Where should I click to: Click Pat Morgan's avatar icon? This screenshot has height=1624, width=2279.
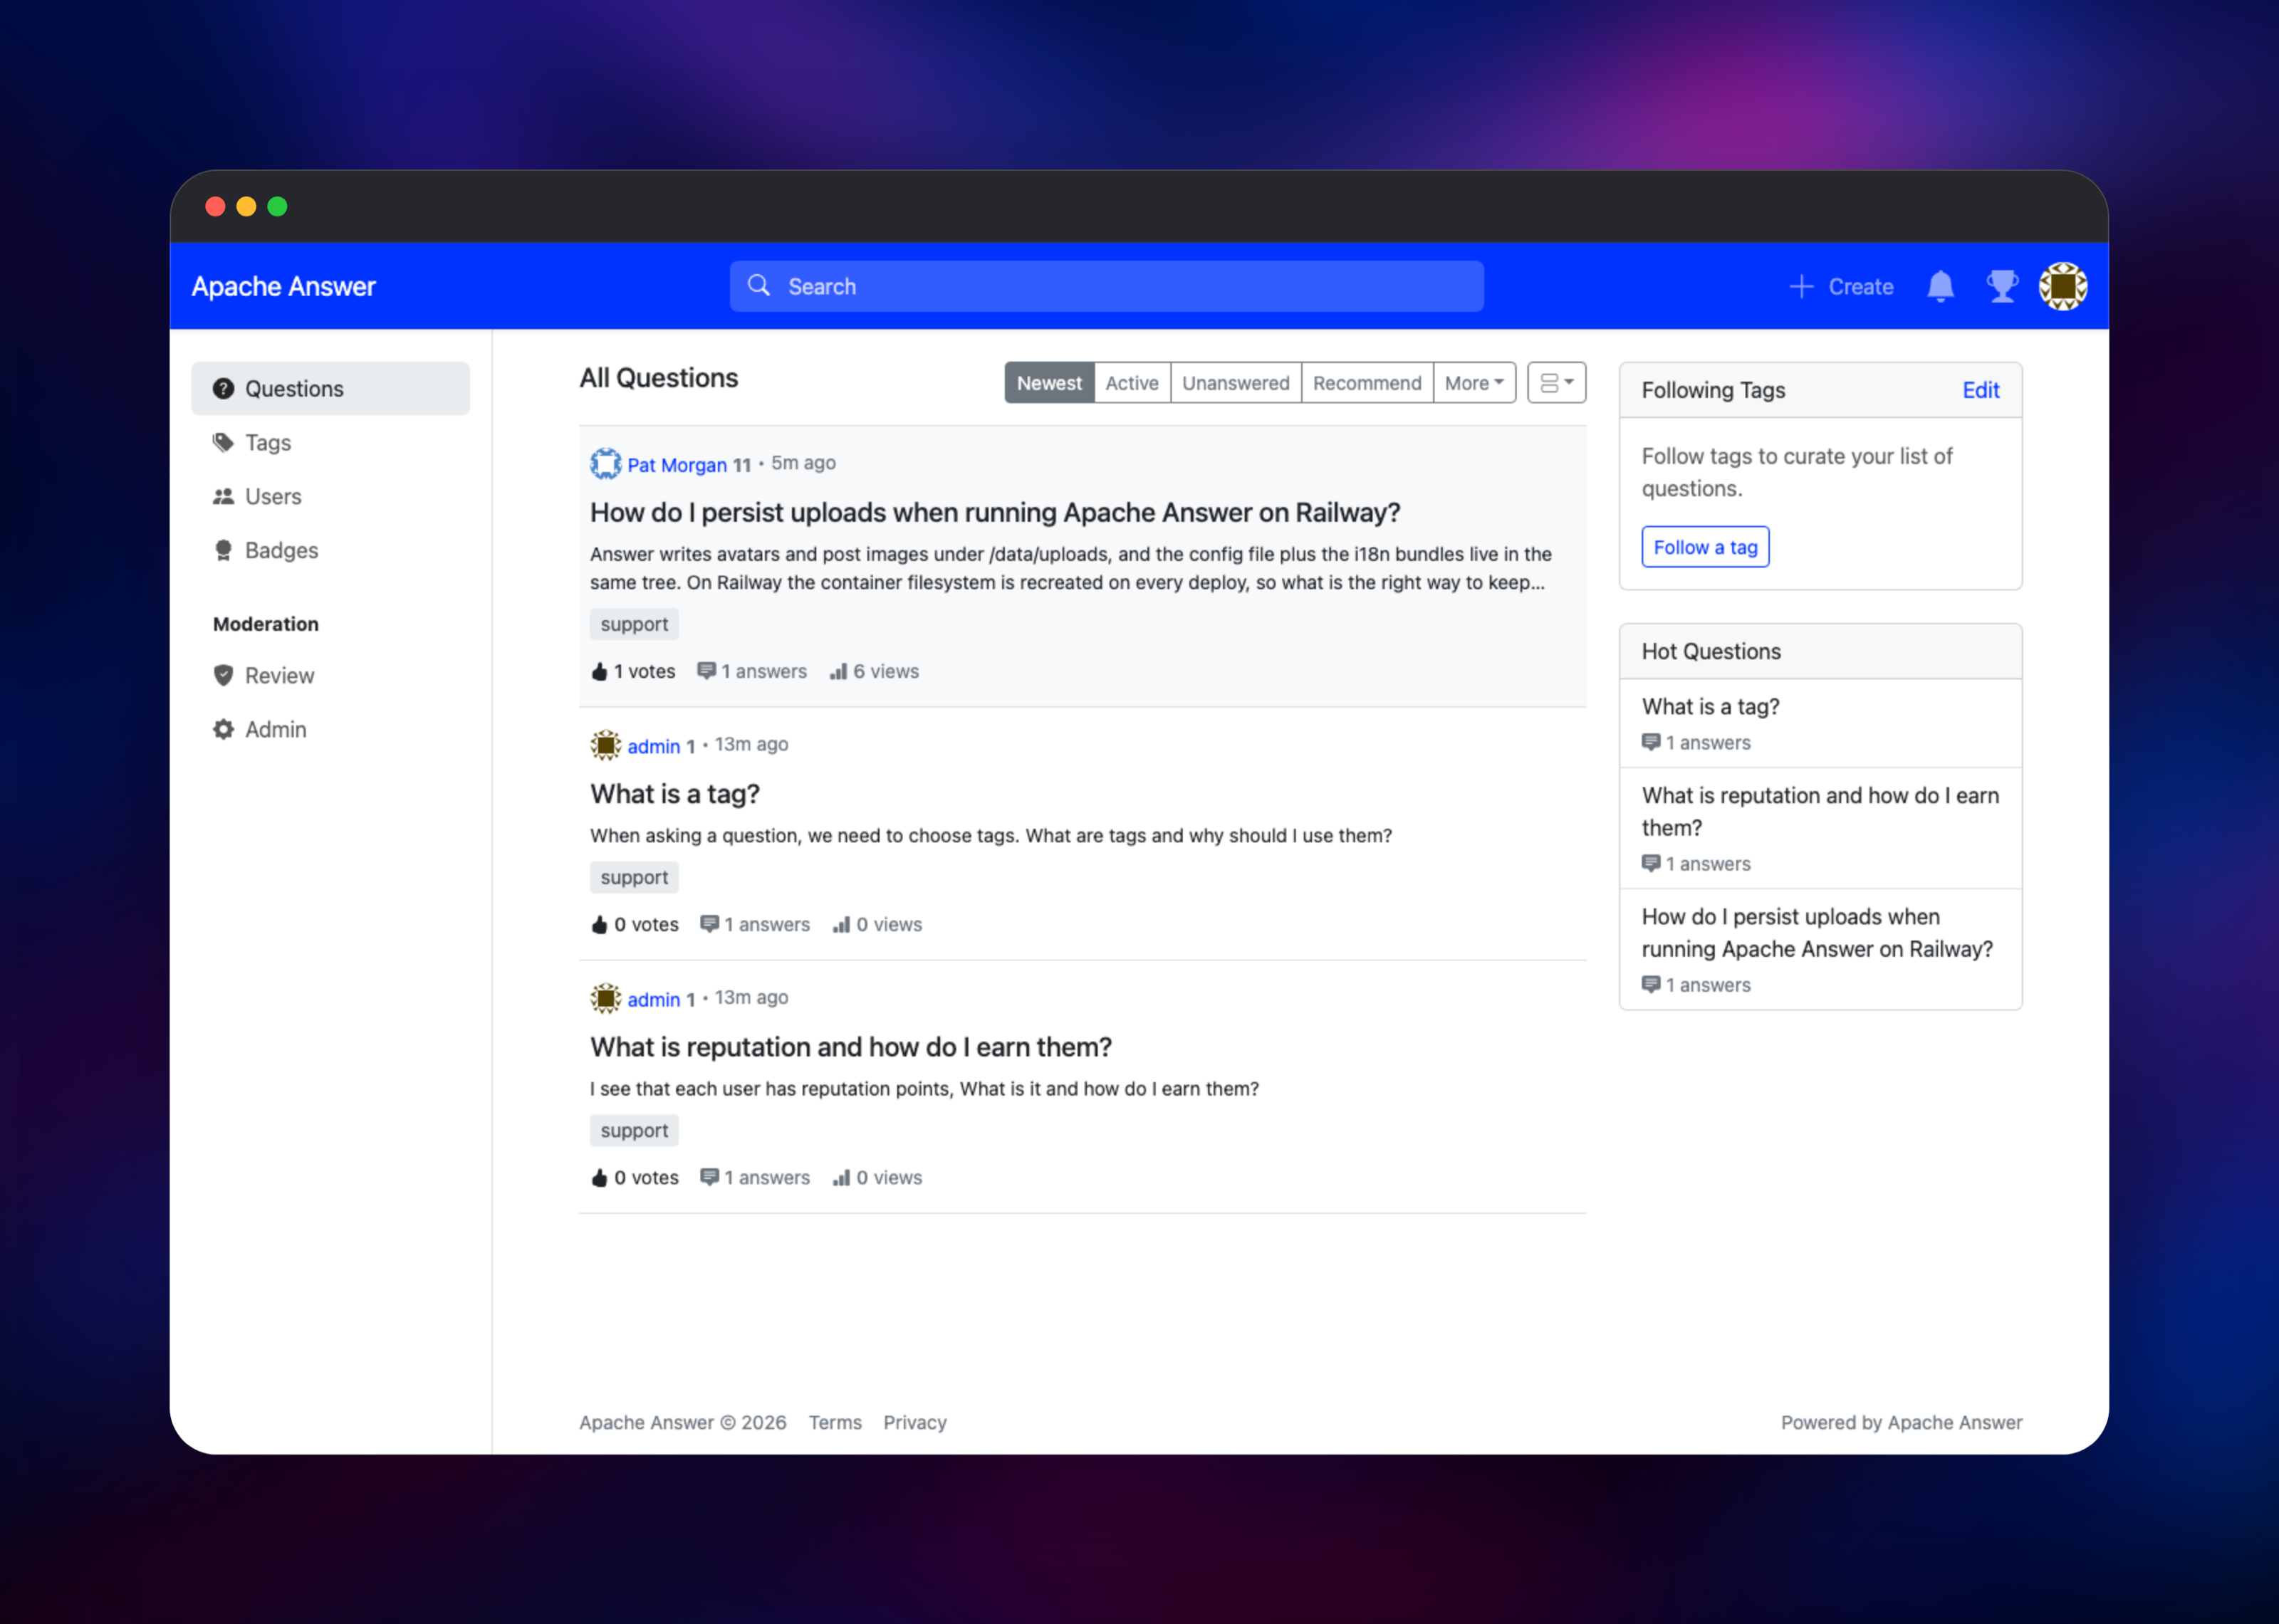pos(605,464)
